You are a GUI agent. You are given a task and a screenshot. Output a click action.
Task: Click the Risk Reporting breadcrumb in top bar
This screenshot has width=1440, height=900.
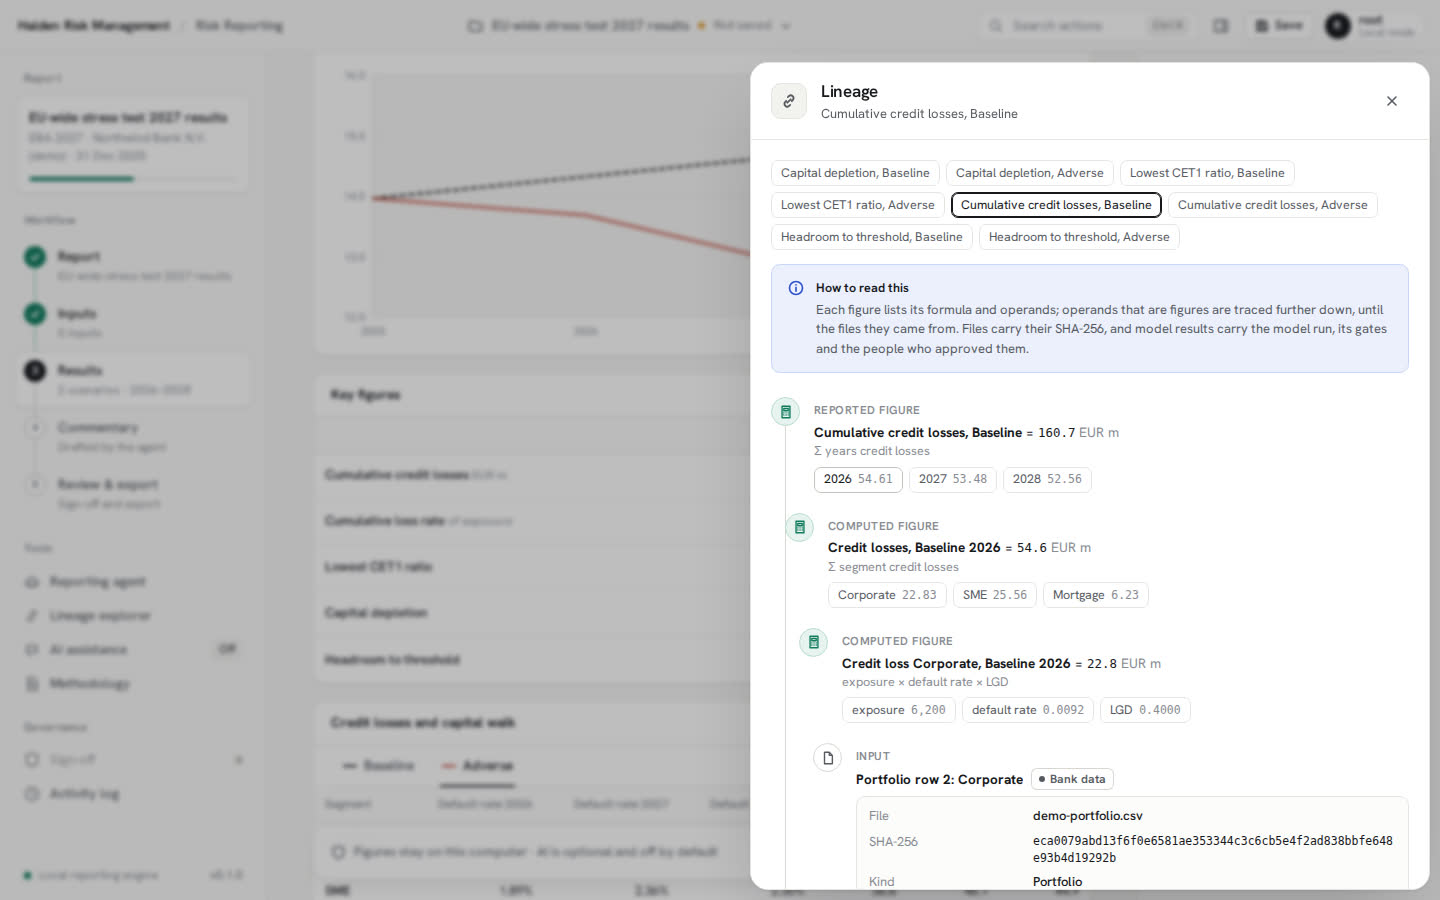240,25
